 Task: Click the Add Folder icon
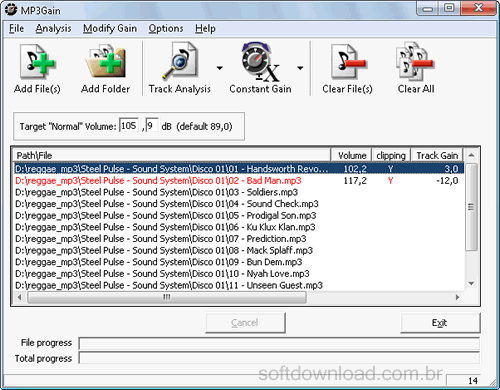(105, 62)
